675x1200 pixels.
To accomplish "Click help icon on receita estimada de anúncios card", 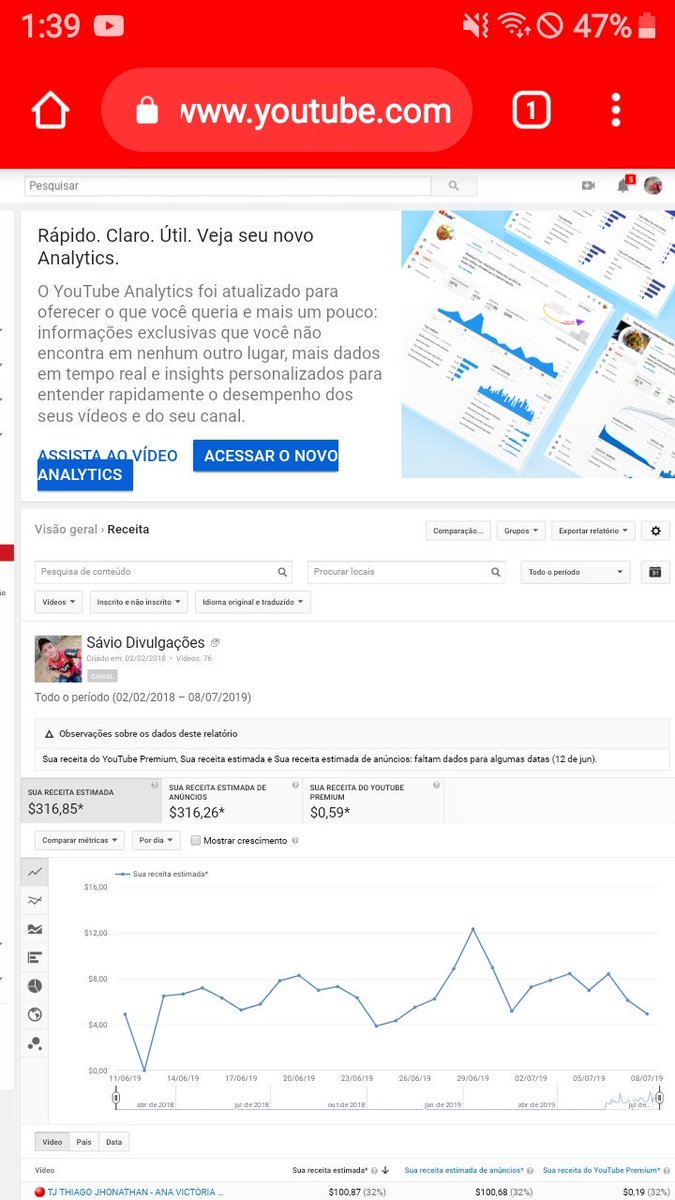I will (295, 786).
